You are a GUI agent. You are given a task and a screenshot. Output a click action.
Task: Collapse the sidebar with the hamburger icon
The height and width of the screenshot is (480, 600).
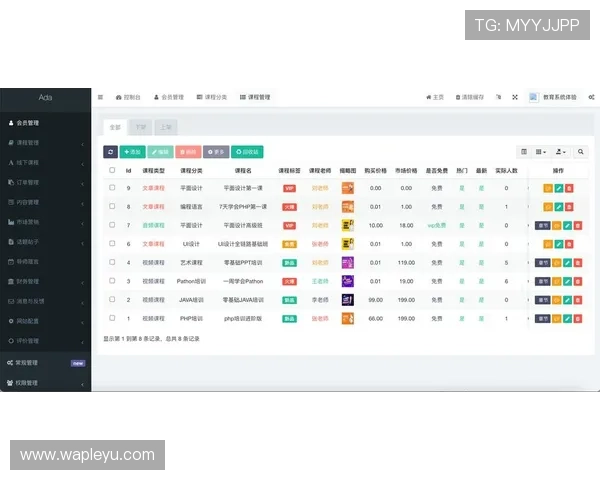point(100,97)
